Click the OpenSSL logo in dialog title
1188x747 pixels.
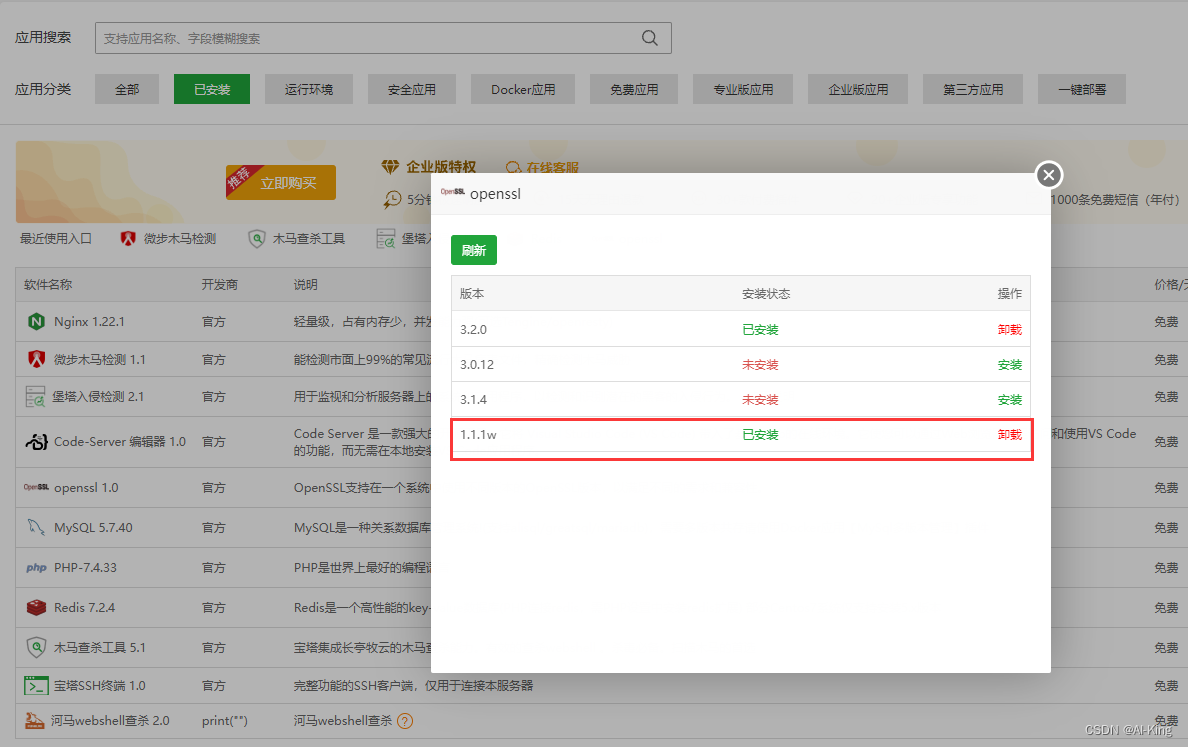pyautogui.click(x=452, y=192)
